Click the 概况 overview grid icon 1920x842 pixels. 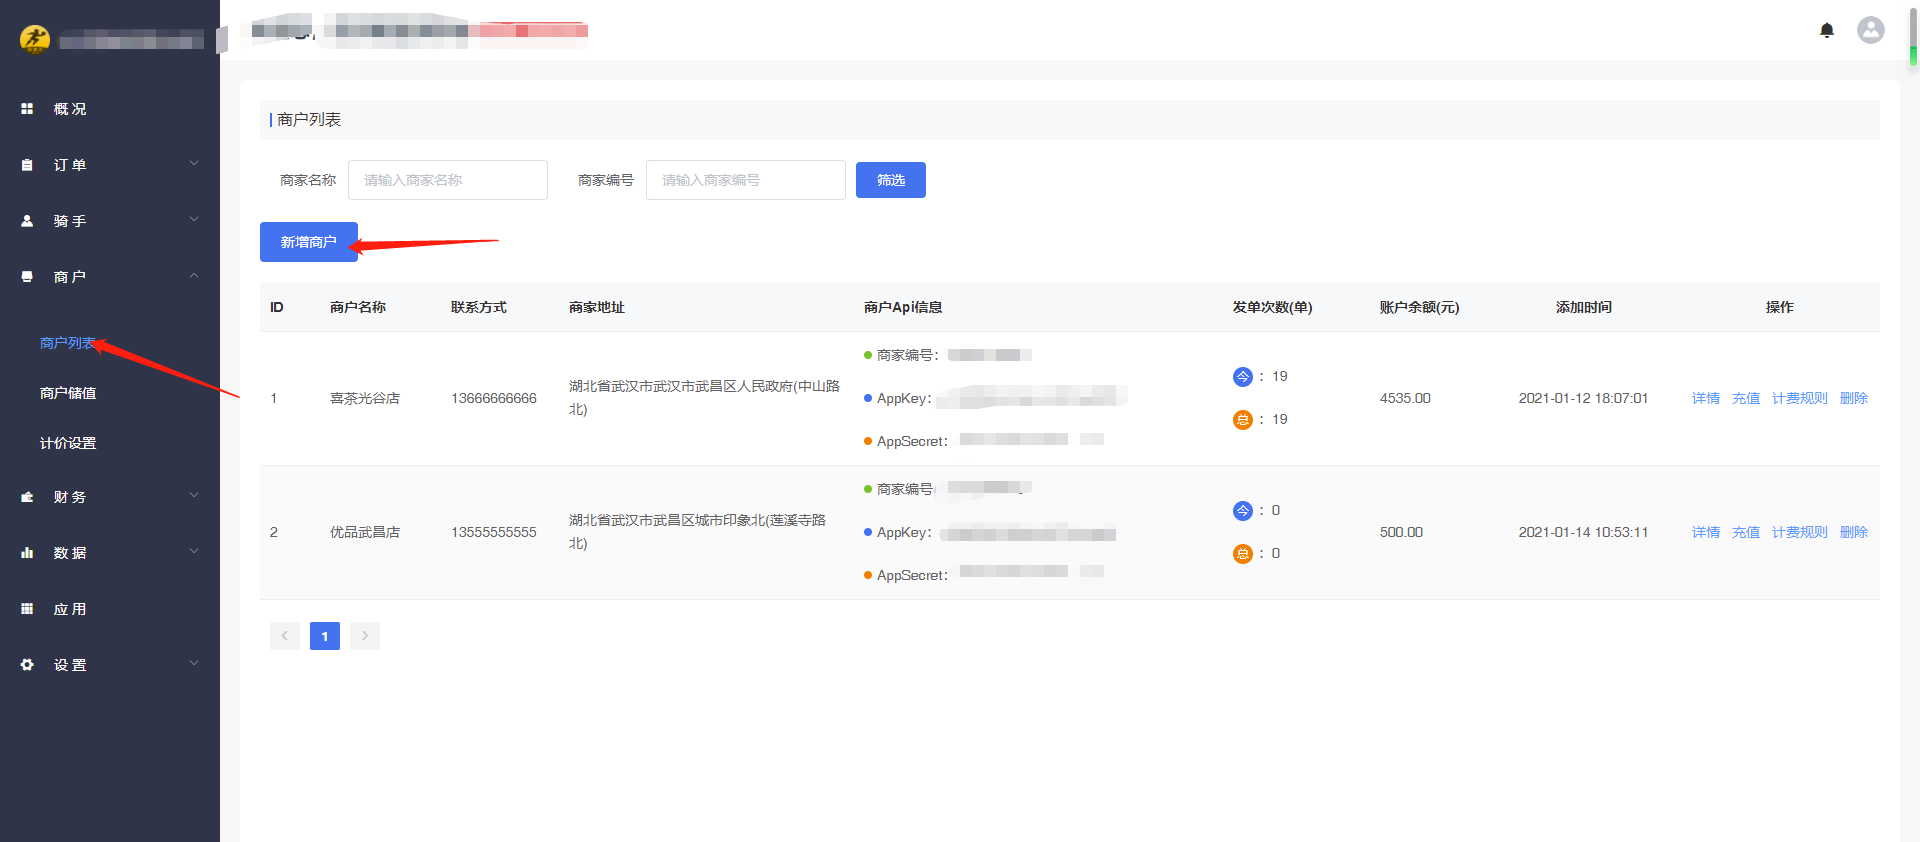(27, 109)
